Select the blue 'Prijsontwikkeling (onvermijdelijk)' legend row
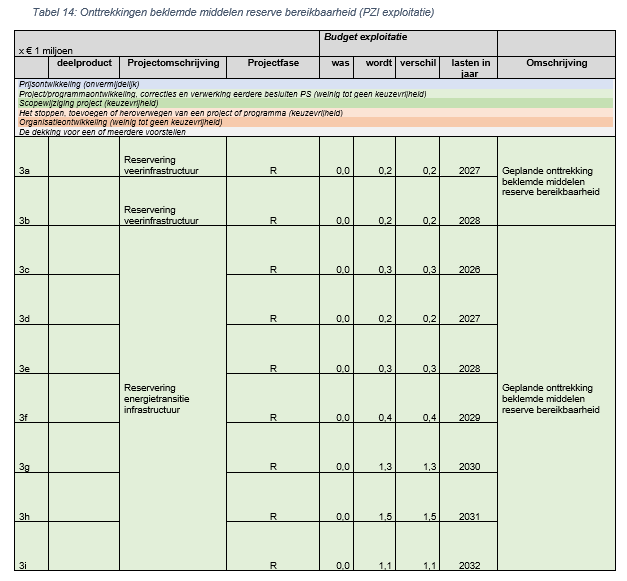The height and width of the screenshot is (581, 627). tap(78, 84)
